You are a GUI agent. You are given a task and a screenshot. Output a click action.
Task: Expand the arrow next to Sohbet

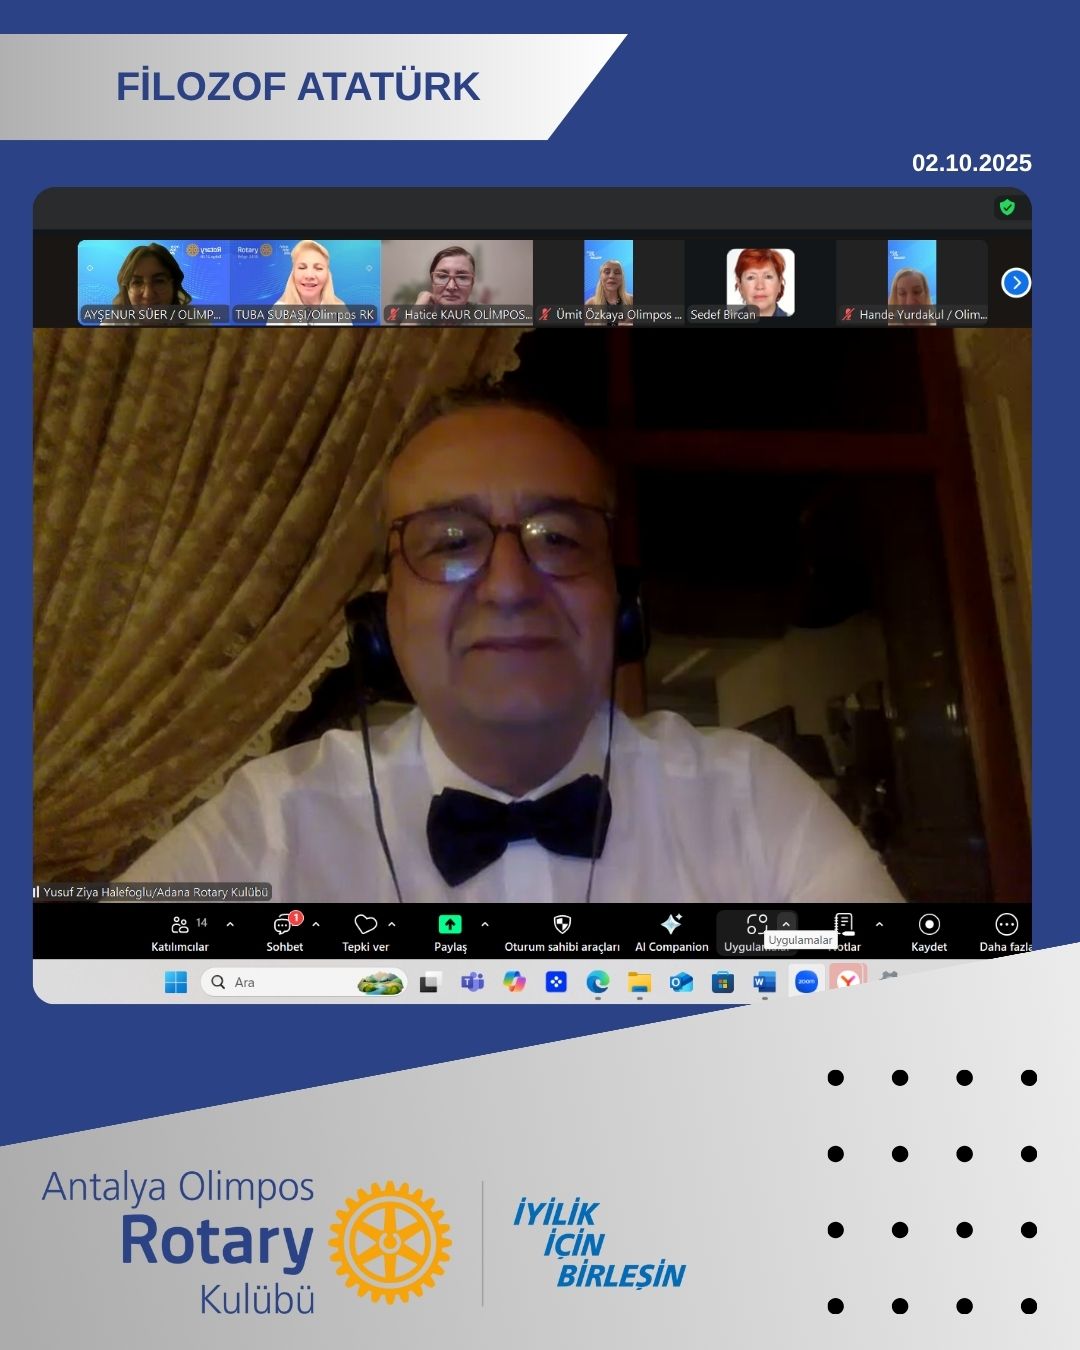(316, 924)
